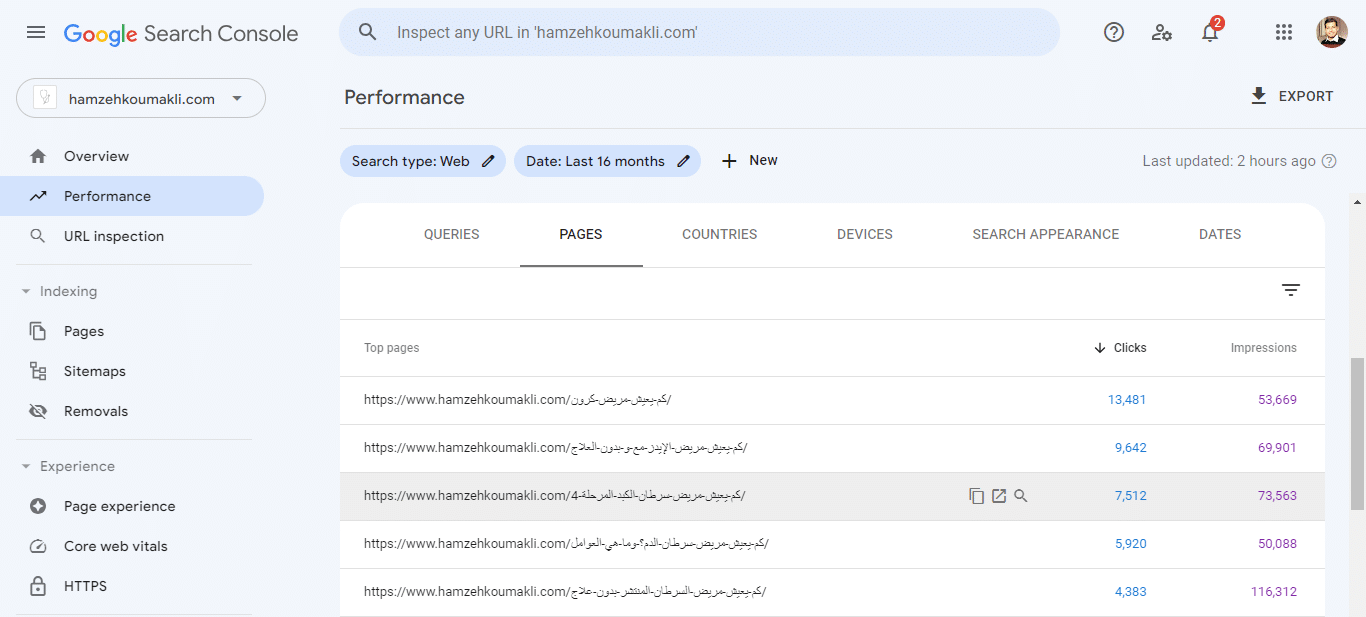Add a New filter
The image size is (1366, 617).
pos(750,161)
